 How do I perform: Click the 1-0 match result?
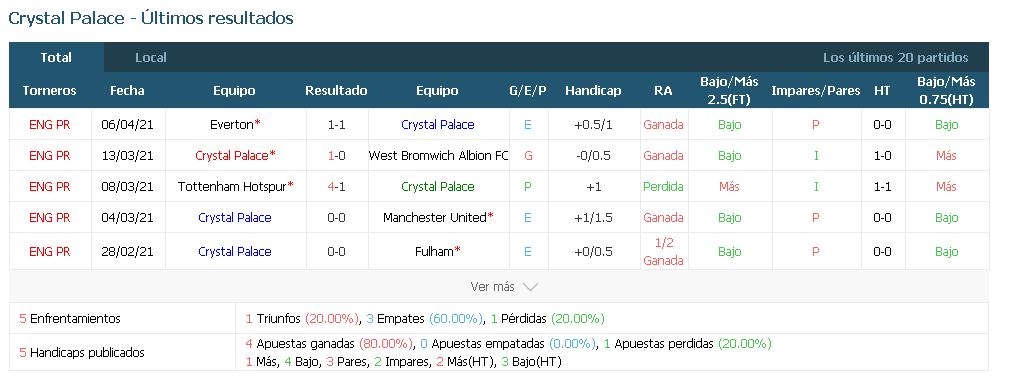click(336, 155)
